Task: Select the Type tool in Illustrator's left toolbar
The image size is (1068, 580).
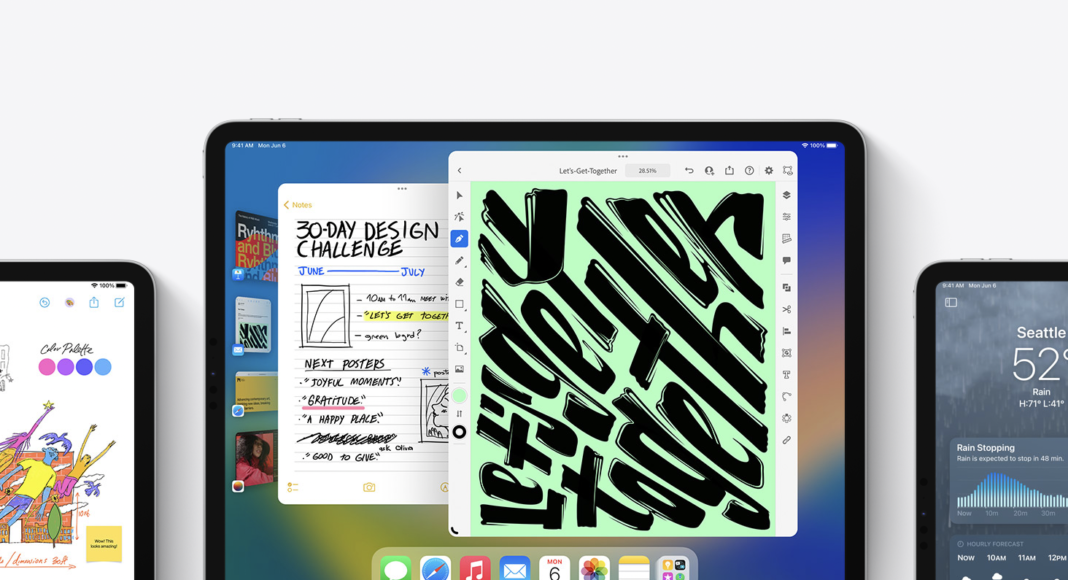Action: tap(460, 326)
